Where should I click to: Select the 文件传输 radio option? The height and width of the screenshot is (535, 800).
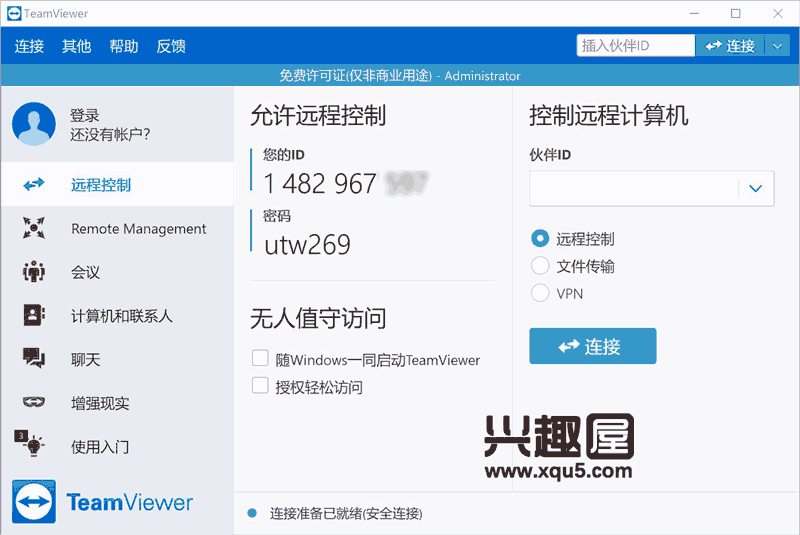pos(540,266)
